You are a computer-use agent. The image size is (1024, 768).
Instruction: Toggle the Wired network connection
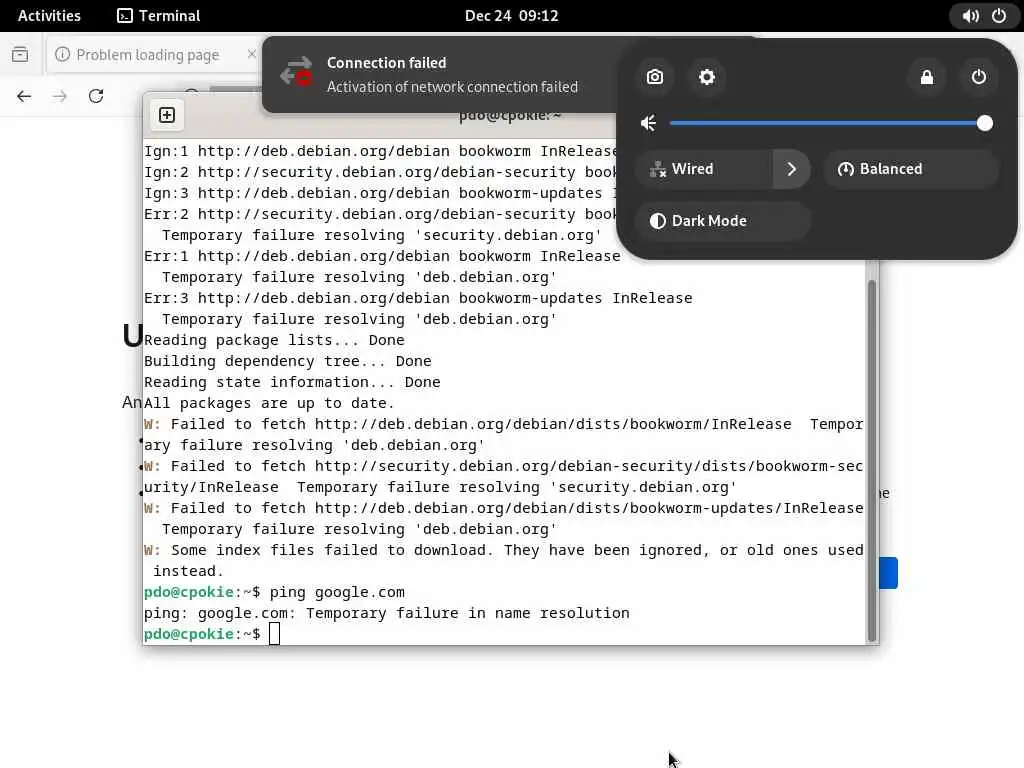[x=705, y=169]
